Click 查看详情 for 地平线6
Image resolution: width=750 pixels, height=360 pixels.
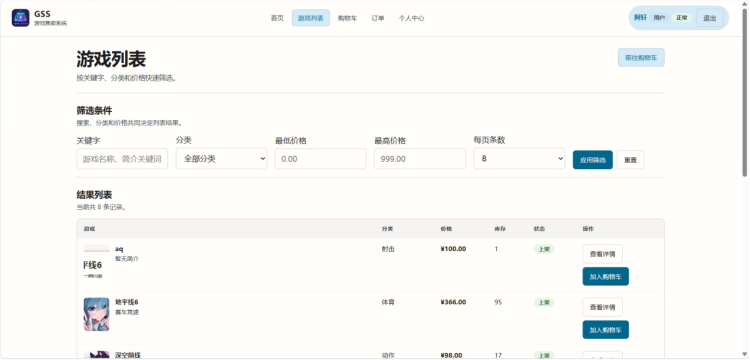pyautogui.click(x=602, y=307)
